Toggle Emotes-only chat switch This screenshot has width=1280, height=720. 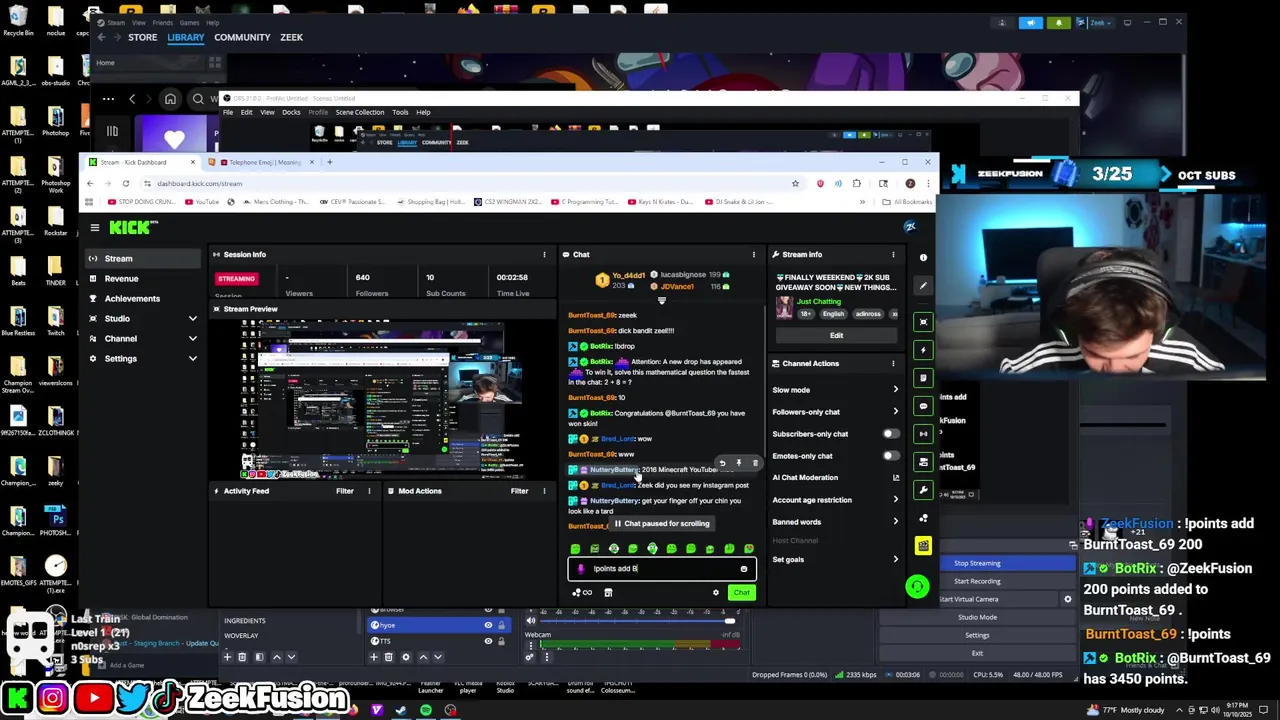click(890, 456)
